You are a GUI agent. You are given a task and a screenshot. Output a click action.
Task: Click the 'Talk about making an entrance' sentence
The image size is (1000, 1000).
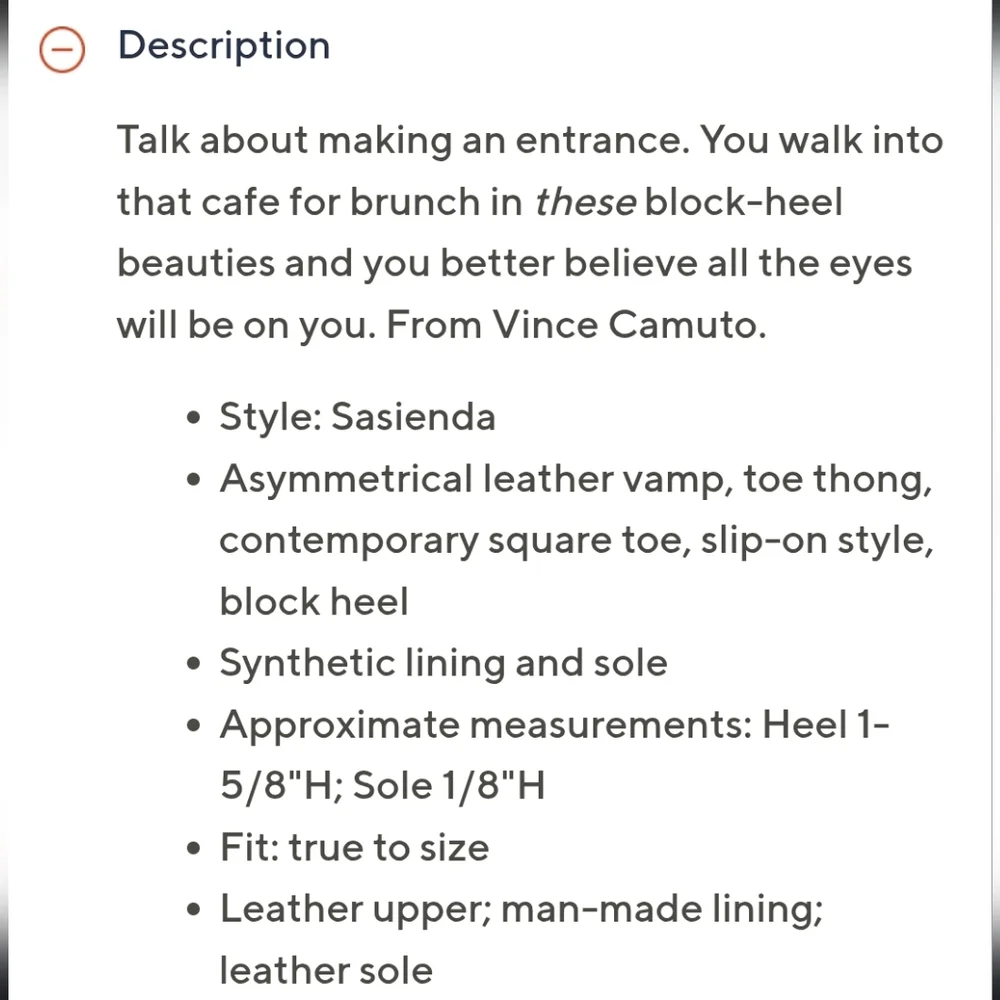pos(402,140)
